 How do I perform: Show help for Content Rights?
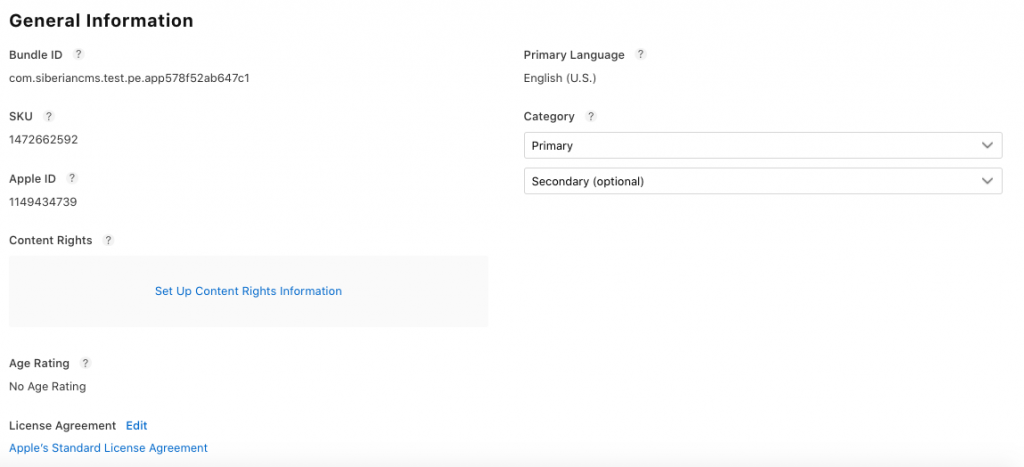point(108,240)
